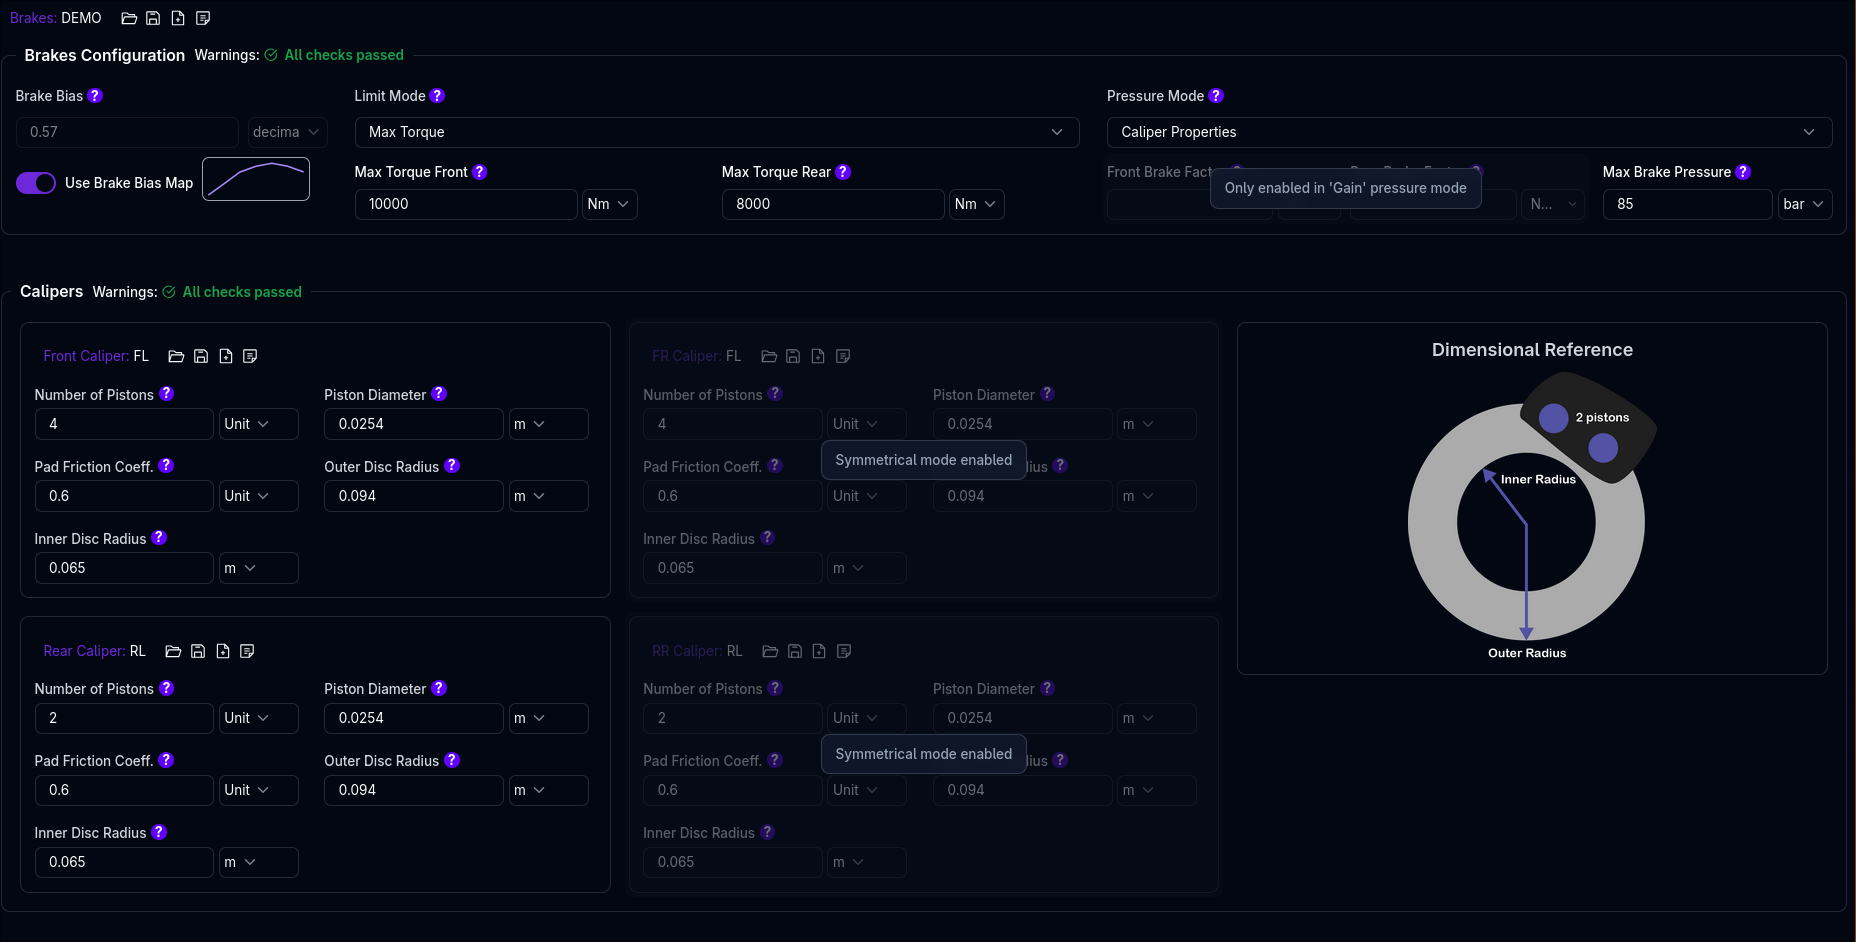Edit Rear Caliper Number of Pistons field
The height and width of the screenshot is (942, 1856).
point(124,718)
